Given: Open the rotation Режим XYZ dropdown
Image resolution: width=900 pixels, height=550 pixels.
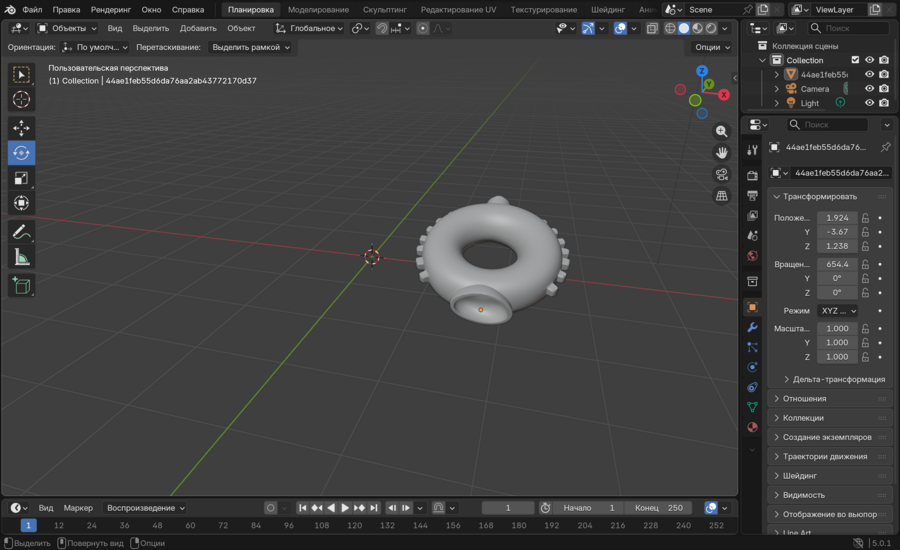Looking at the screenshot, I should coord(838,311).
